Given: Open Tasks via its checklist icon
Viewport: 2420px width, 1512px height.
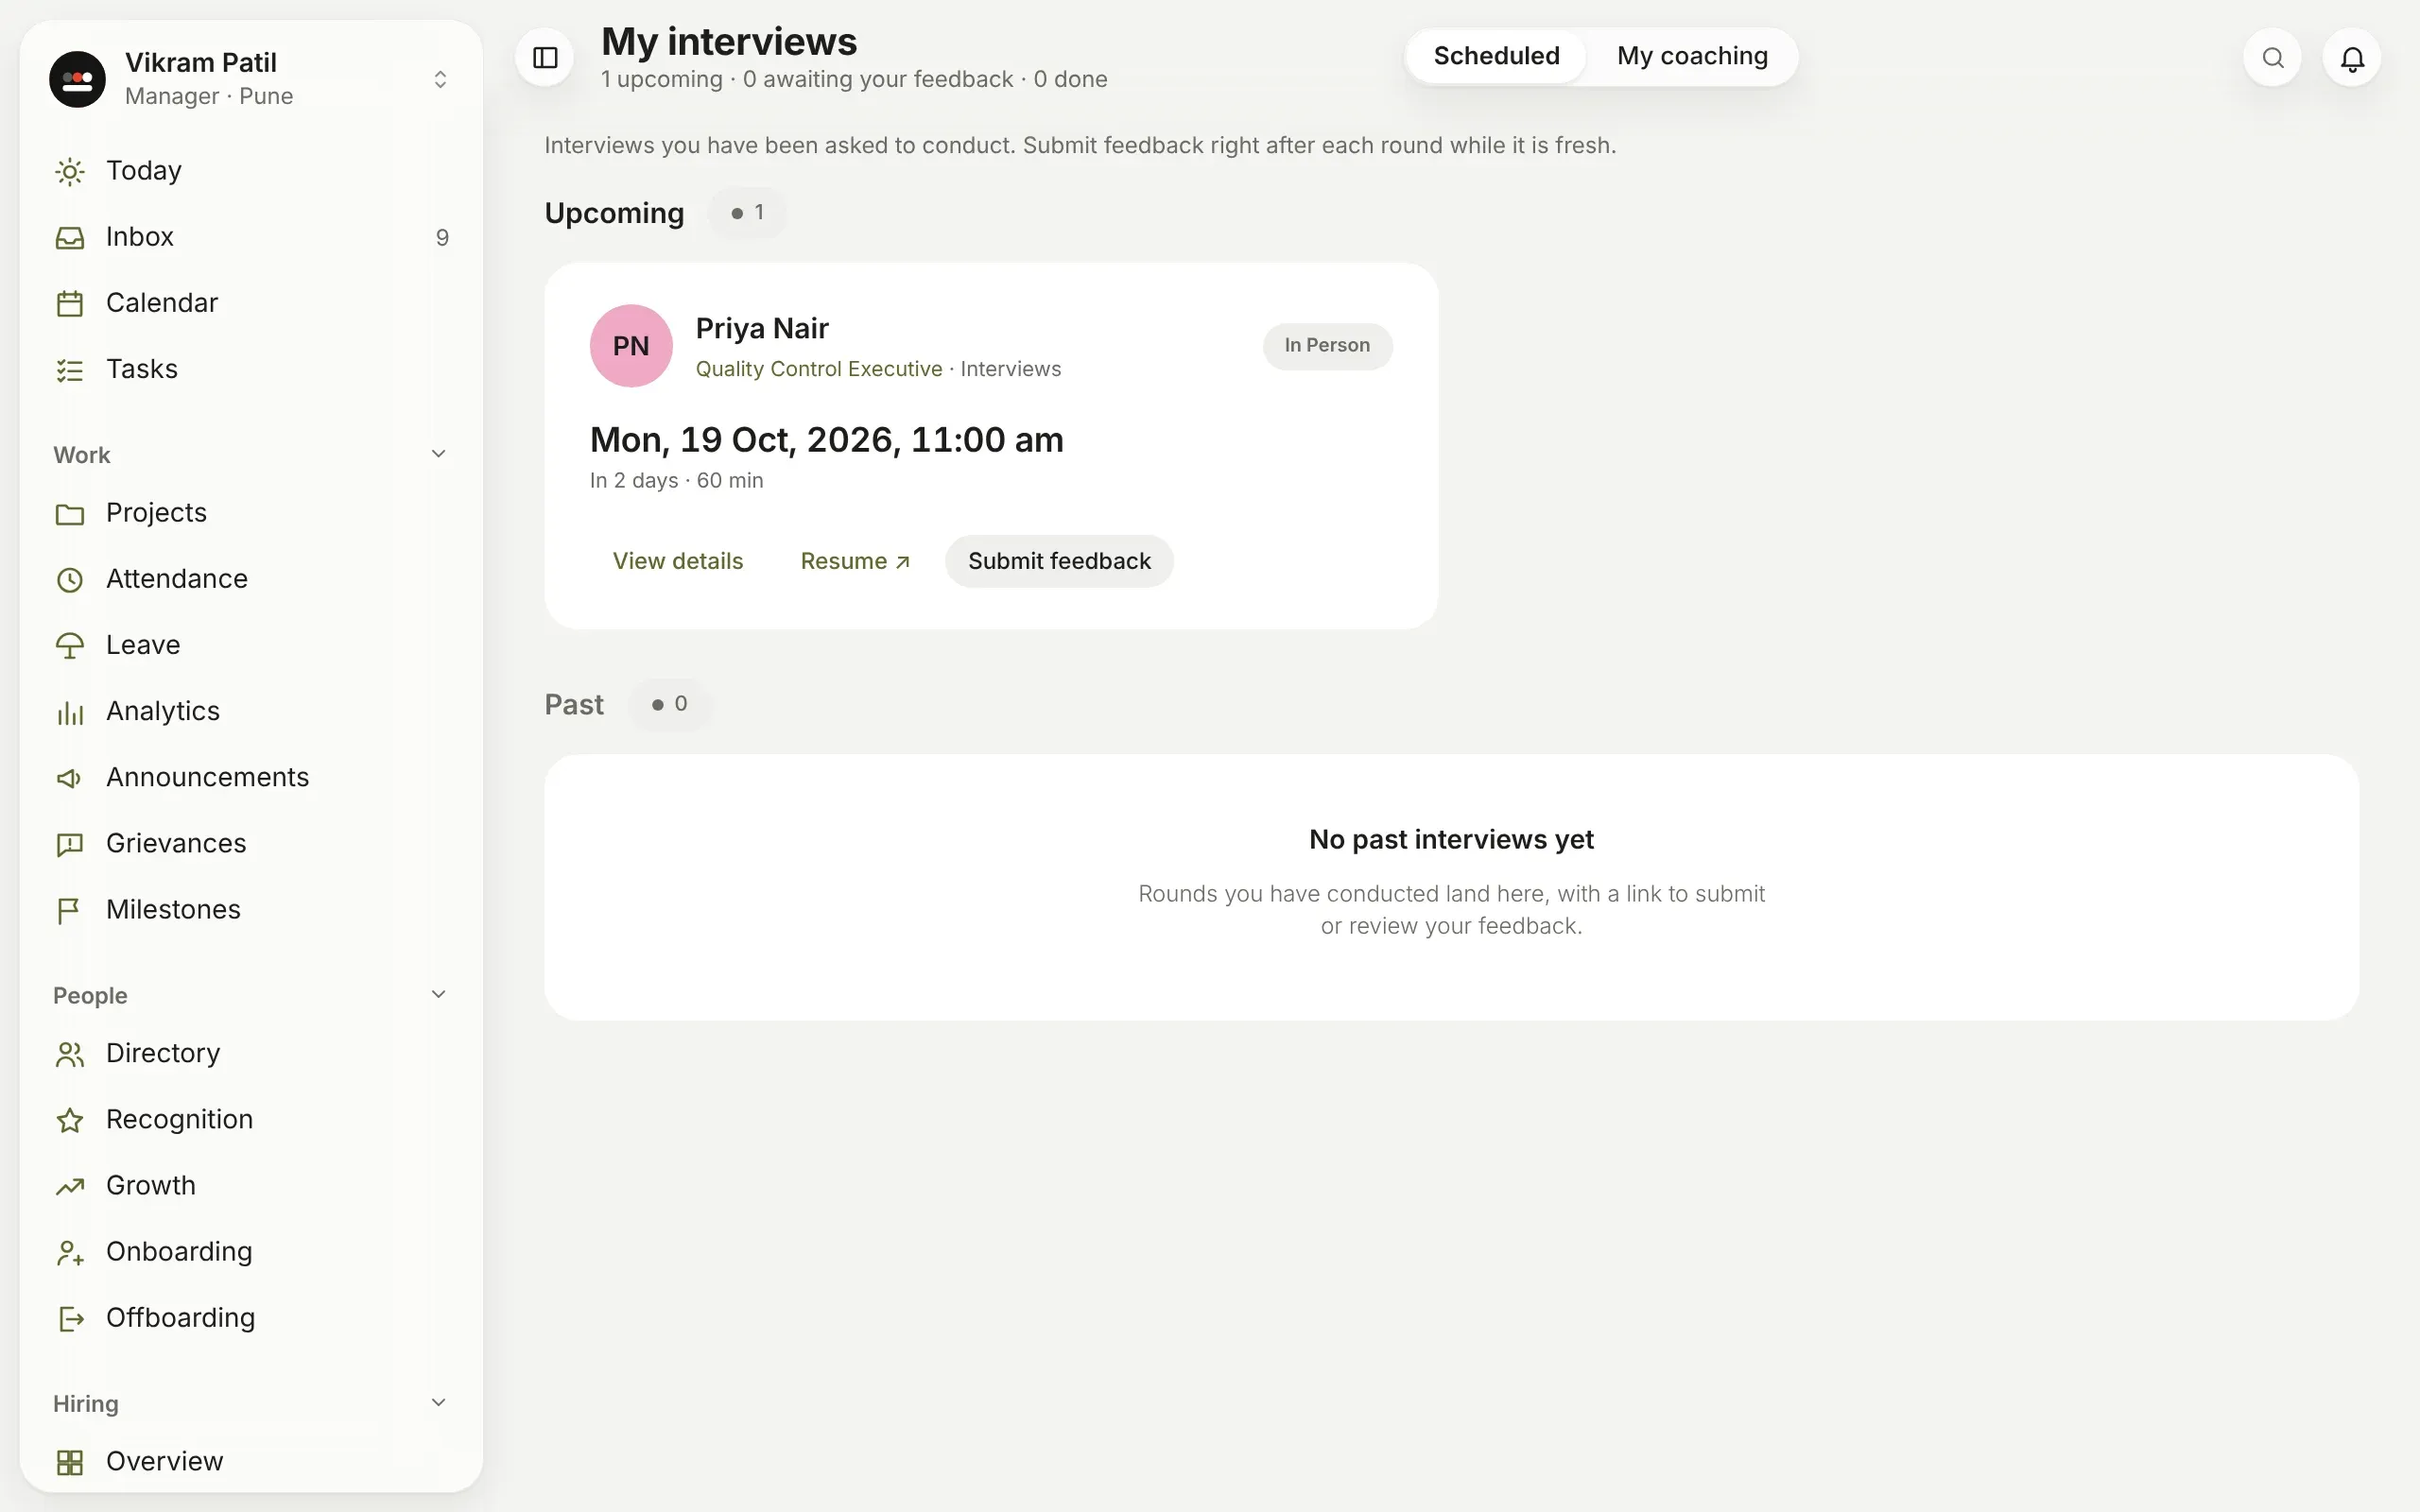Looking at the screenshot, I should (x=70, y=370).
